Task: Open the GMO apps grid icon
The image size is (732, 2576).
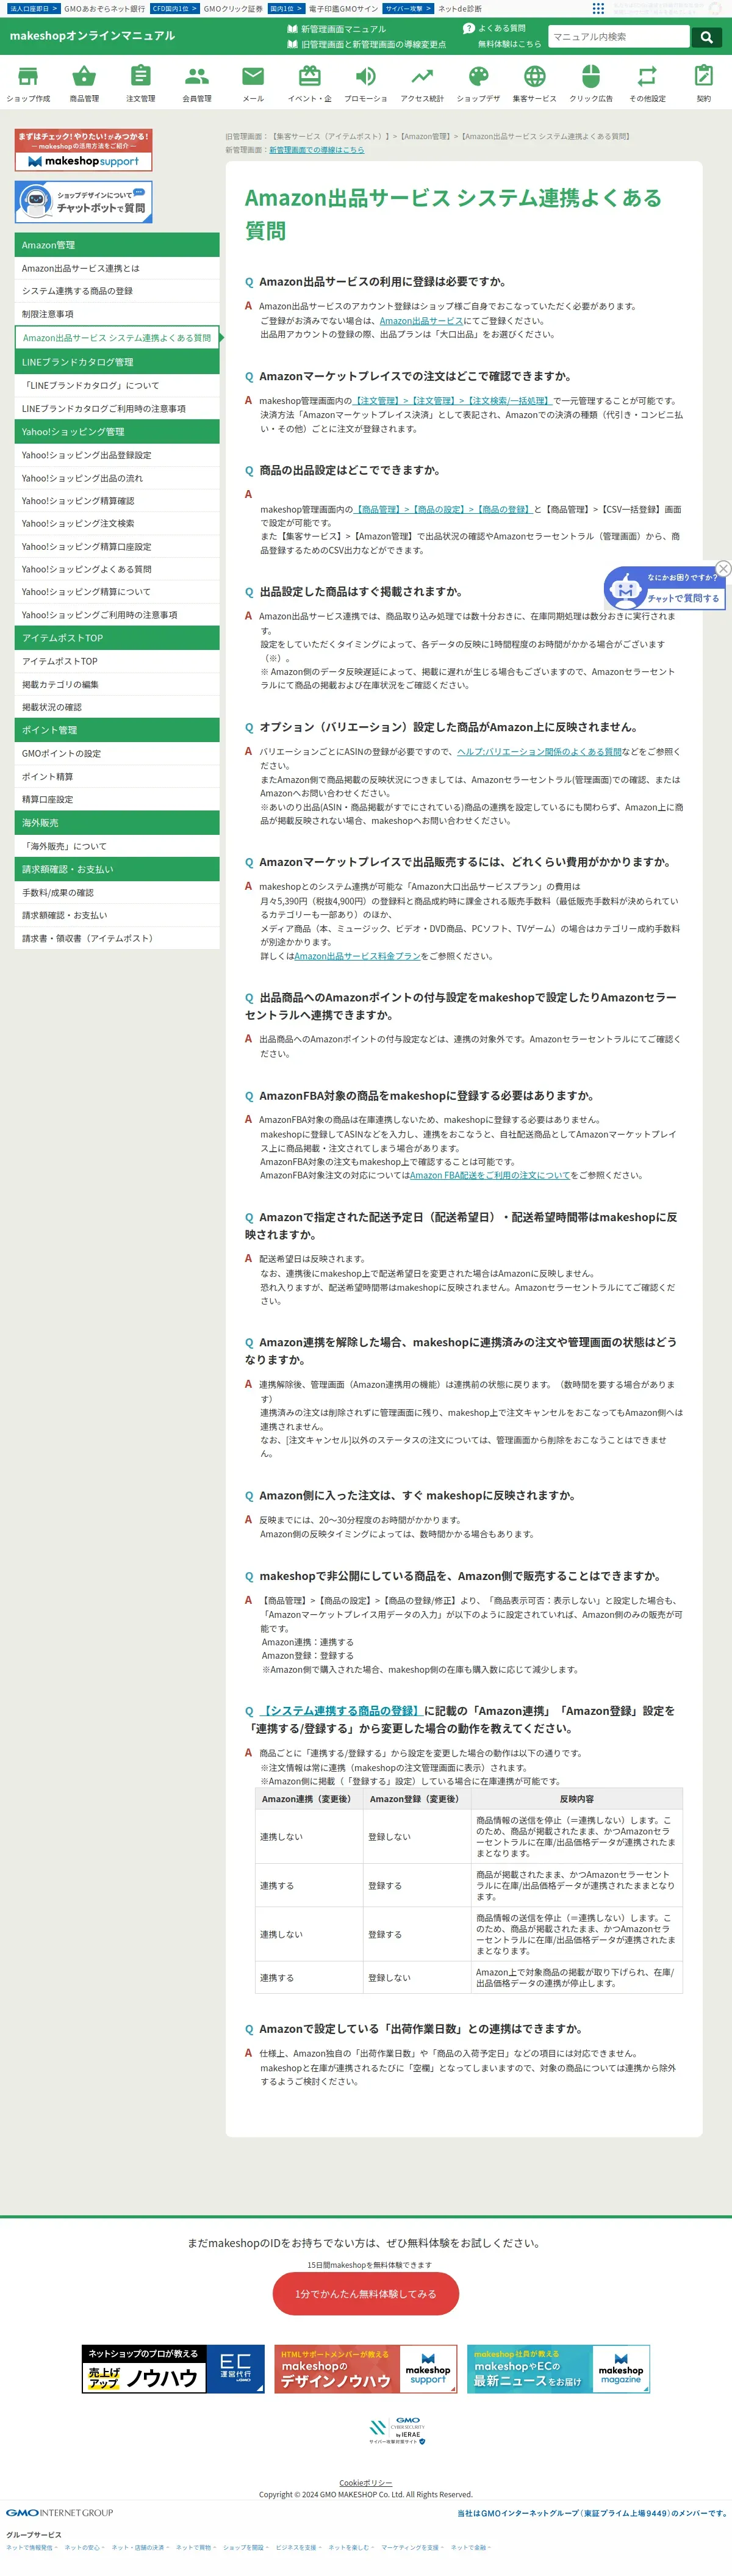Action: (x=598, y=8)
